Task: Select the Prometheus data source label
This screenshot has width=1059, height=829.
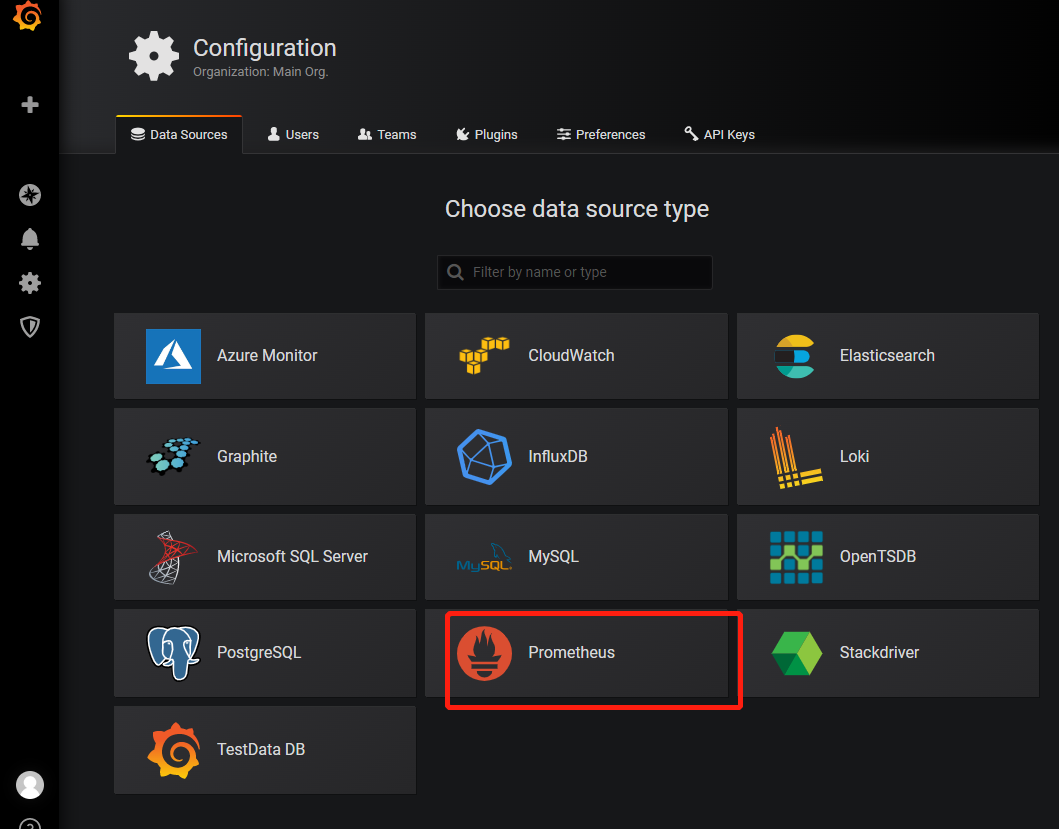Action: click(571, 652)
